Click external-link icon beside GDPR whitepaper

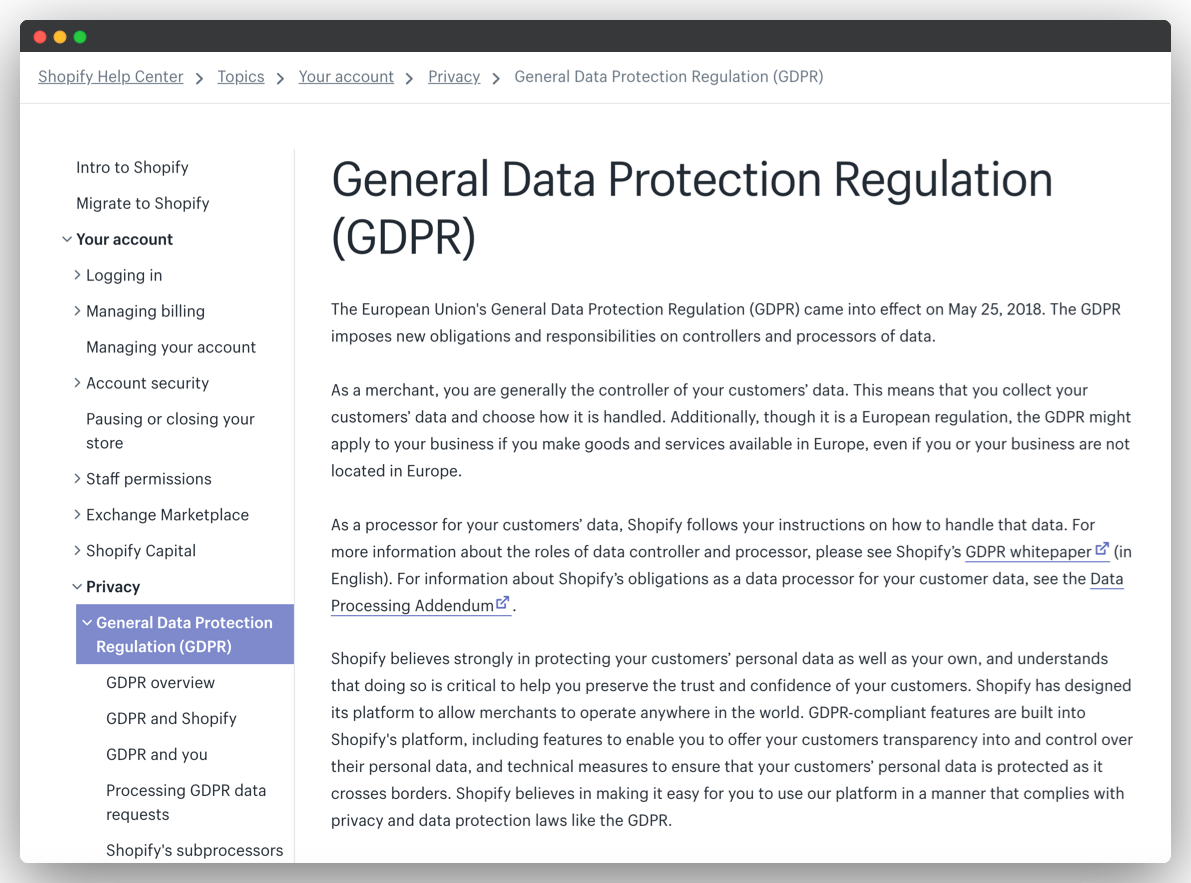click(1101, 549)
